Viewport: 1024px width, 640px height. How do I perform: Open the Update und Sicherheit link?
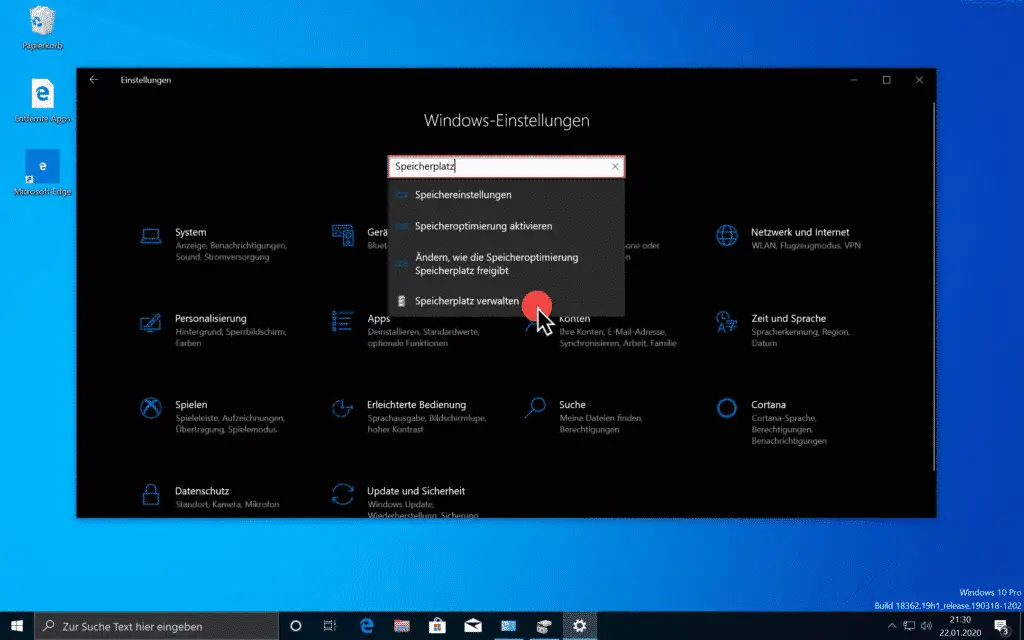415,490
